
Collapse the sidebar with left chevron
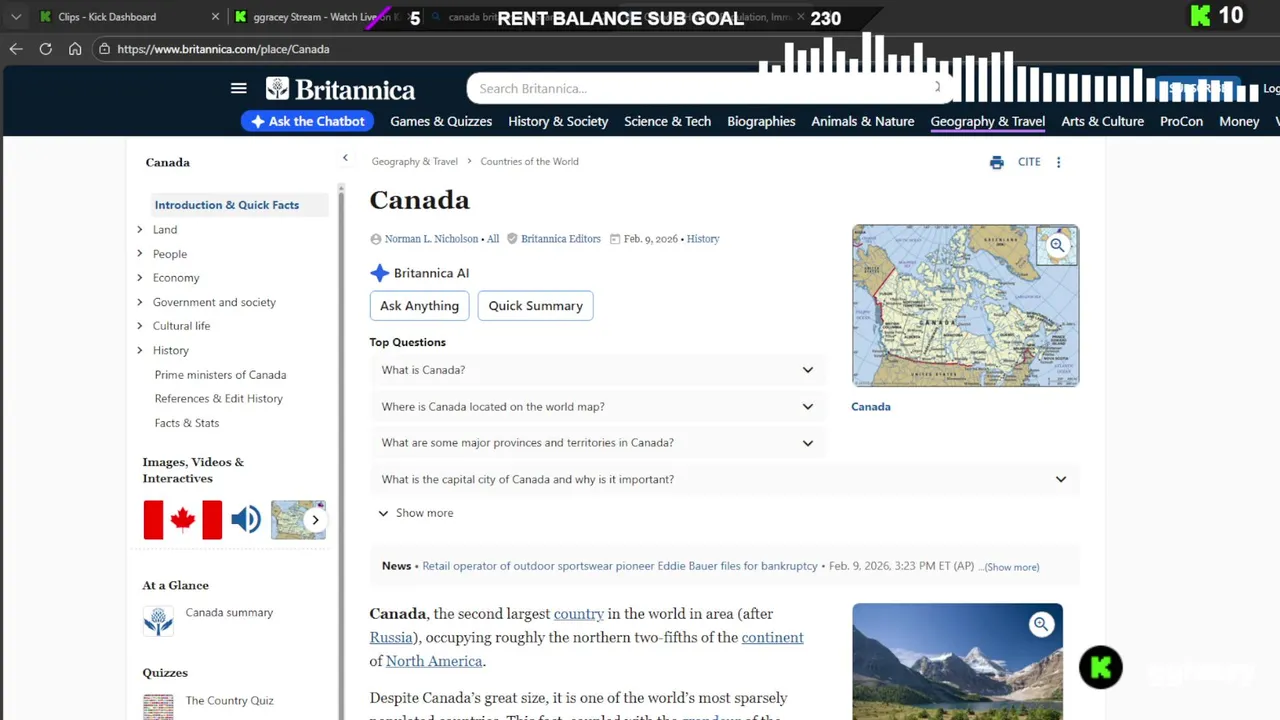point(345,158)
